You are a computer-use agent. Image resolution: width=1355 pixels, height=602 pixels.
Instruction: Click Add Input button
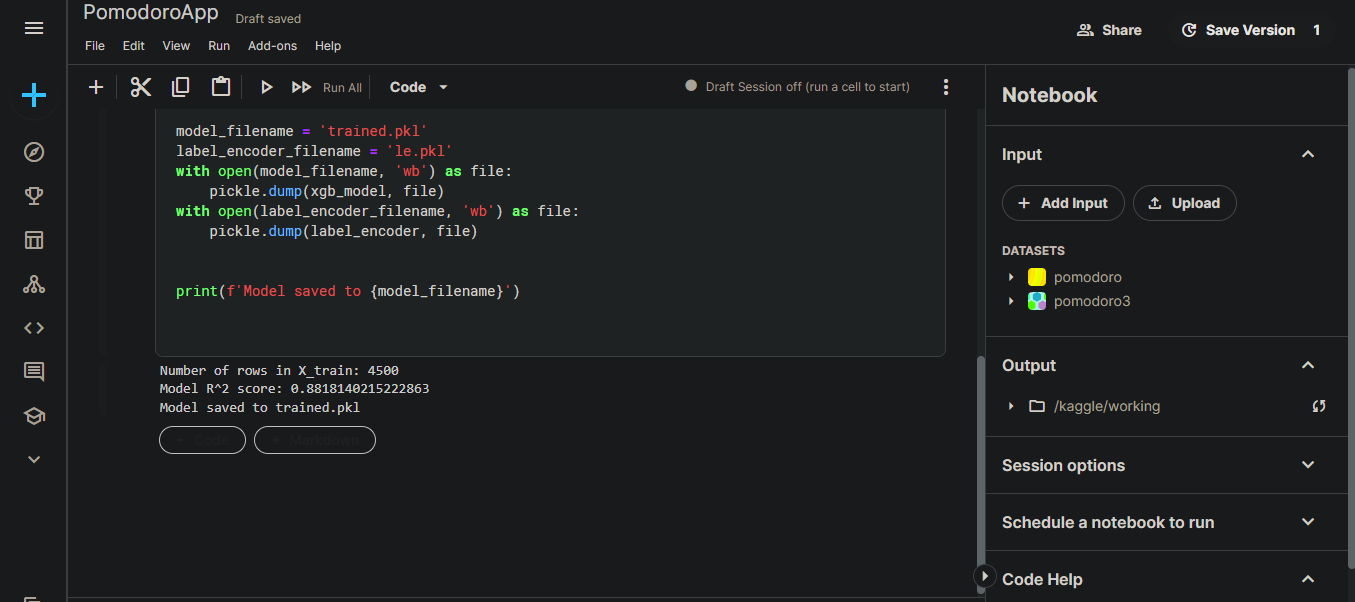[1063, 203]
